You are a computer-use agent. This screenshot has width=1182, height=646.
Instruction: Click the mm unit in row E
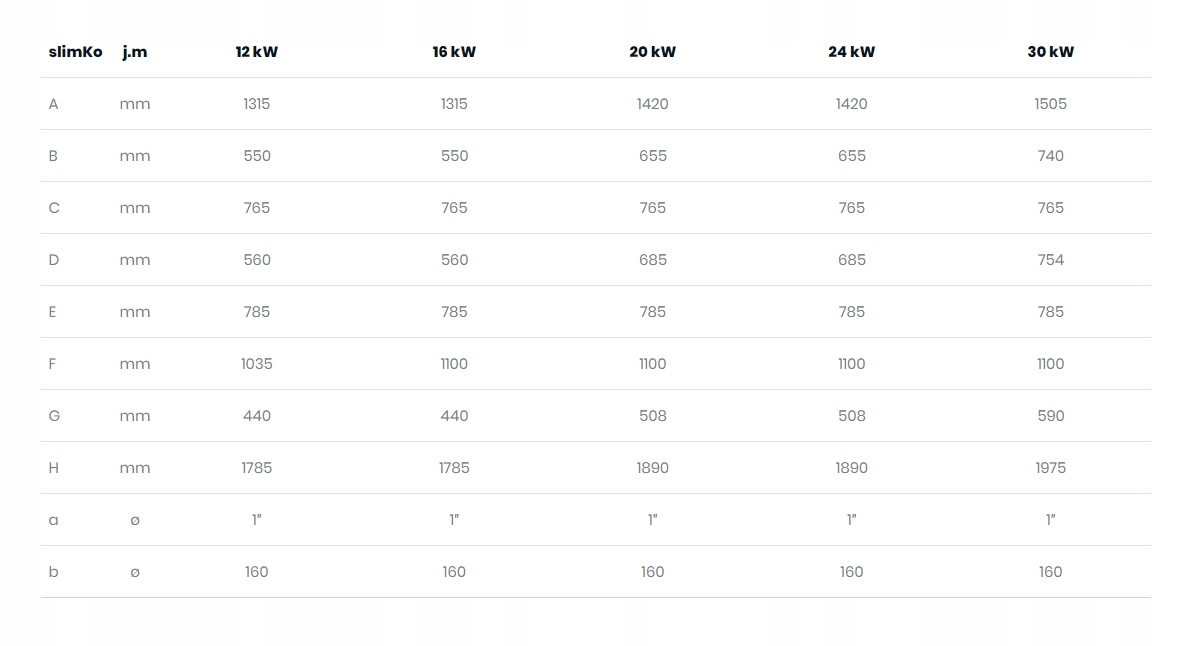[x=135, y=312]
